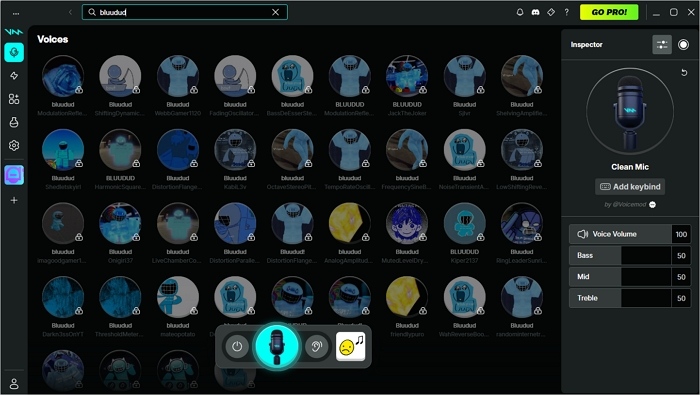This screenshot has height=395, width=700.
Task: Mute using the Voice Volume speaker icon
Action: pyautogui.click(x=582, y=234)
